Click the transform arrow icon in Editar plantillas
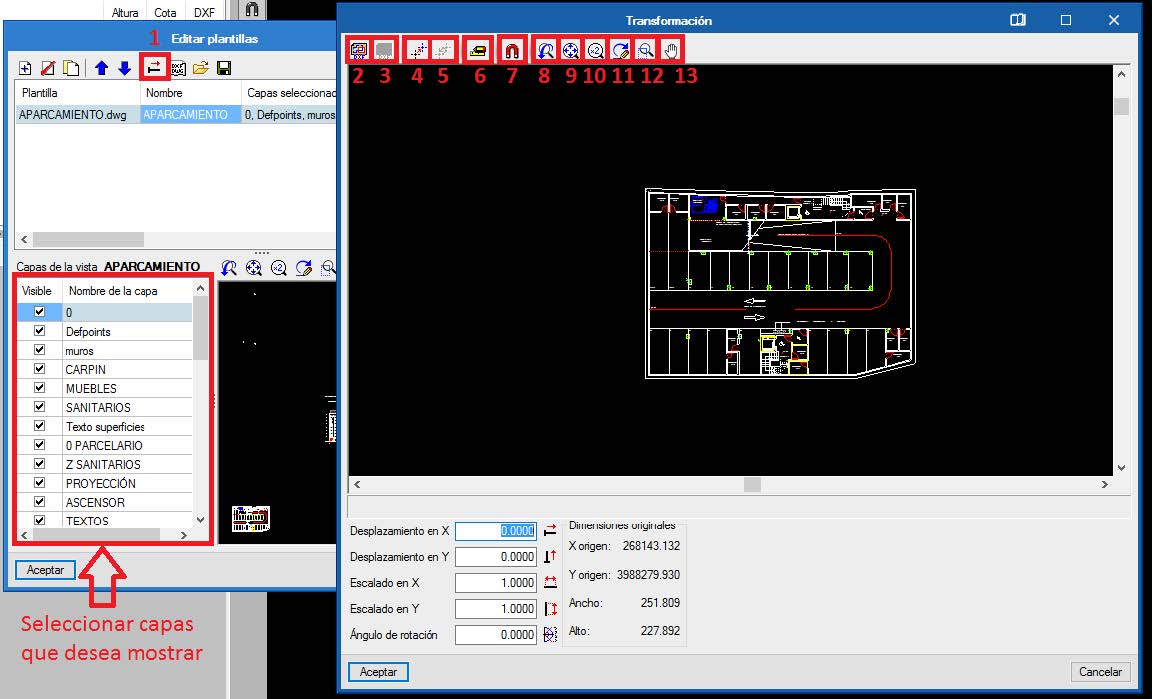Screen dimensions: 1152x699 [154, 67]
